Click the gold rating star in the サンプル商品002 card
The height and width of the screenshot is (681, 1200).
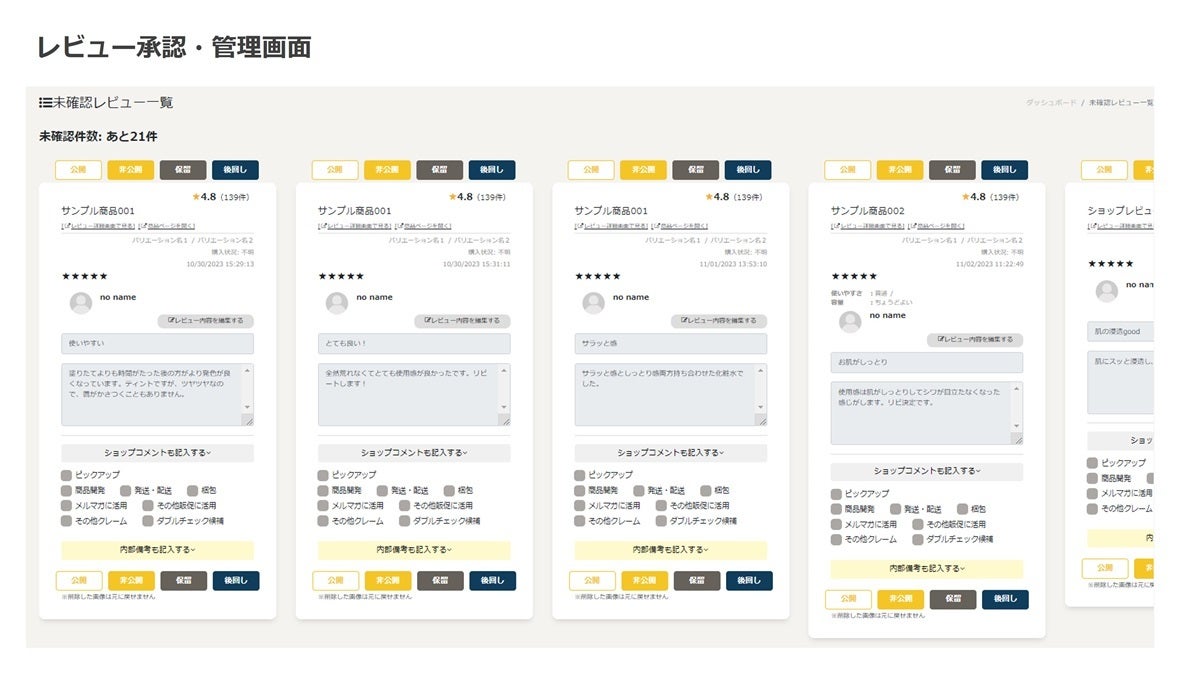coord(966,197)
